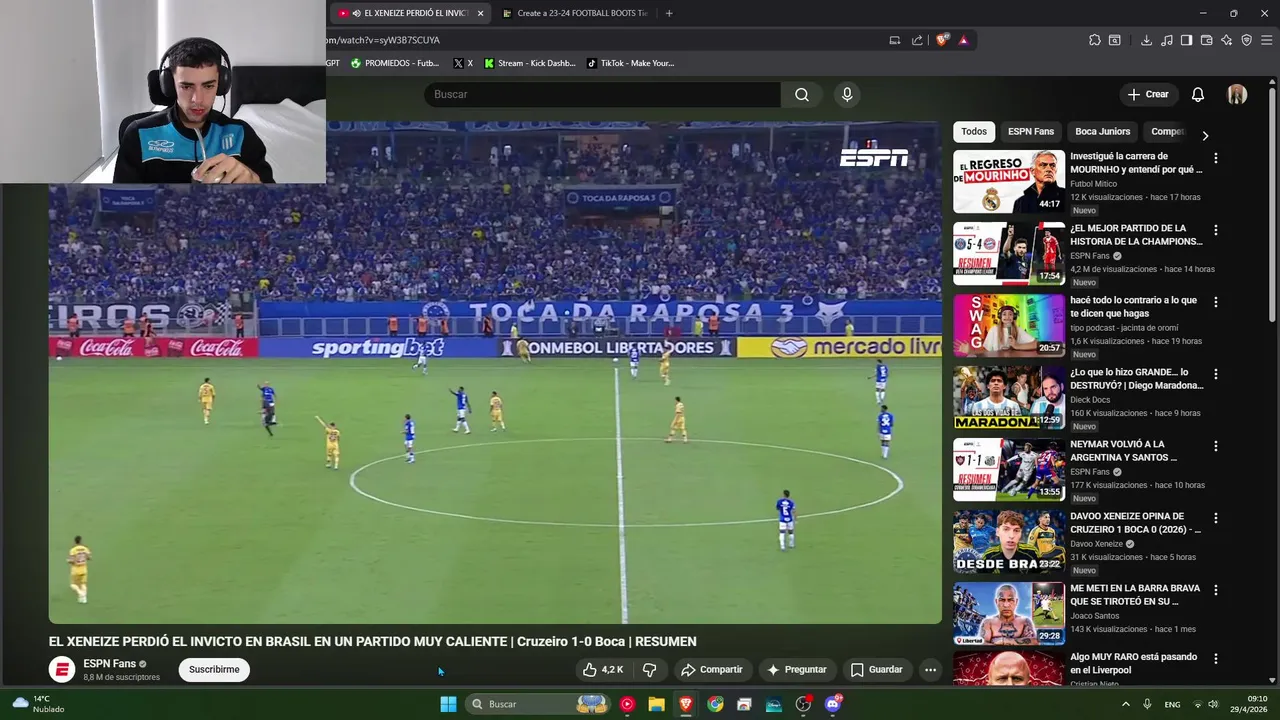
Task: Click the Windows taskbar Buscar search box
Action: (540, 704)
